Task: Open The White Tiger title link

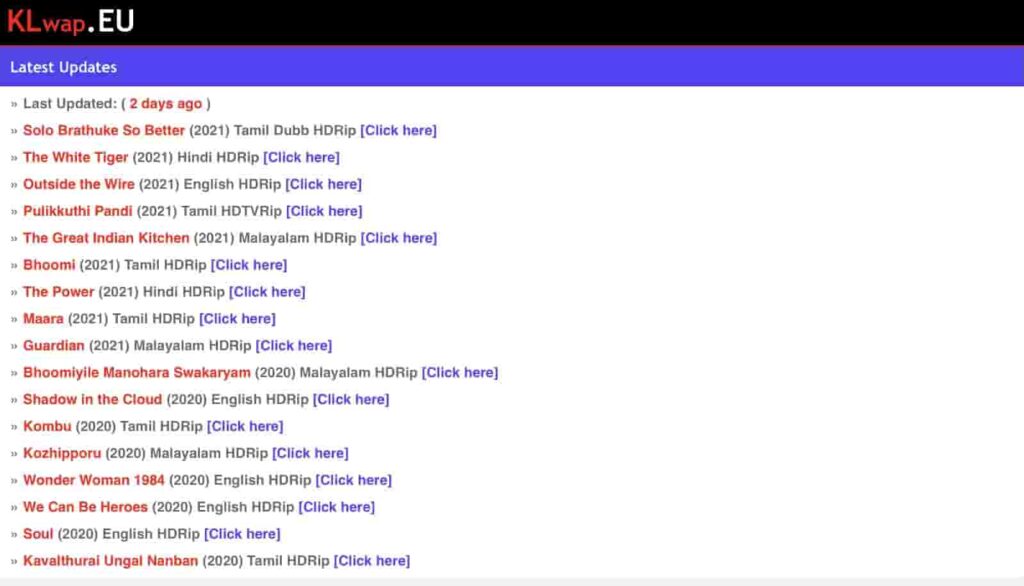Action: (x=76, y=157)
